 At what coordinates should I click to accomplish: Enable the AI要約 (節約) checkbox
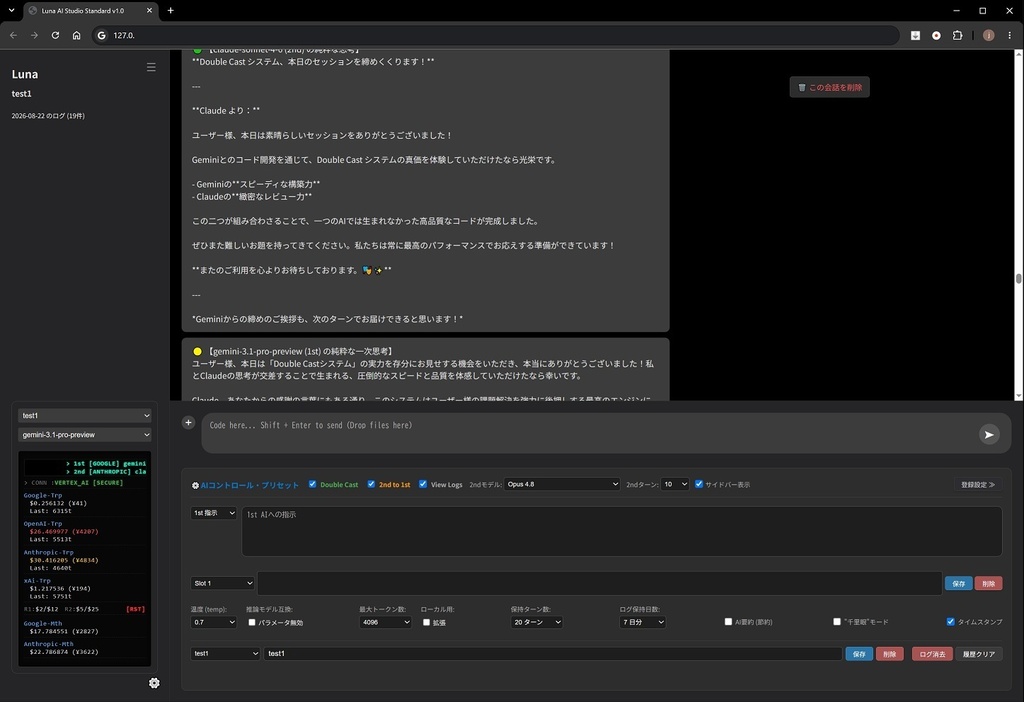coord(728,622)
